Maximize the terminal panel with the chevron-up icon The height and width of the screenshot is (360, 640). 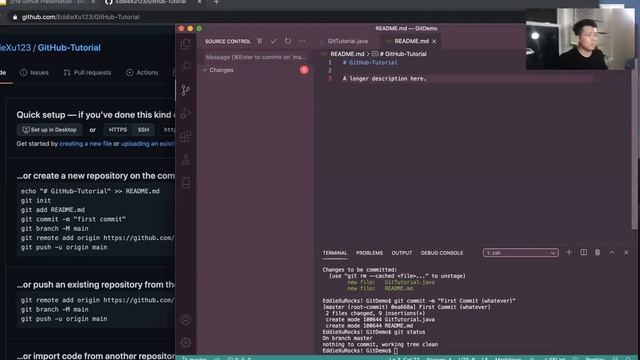click(x=612, y=253)
